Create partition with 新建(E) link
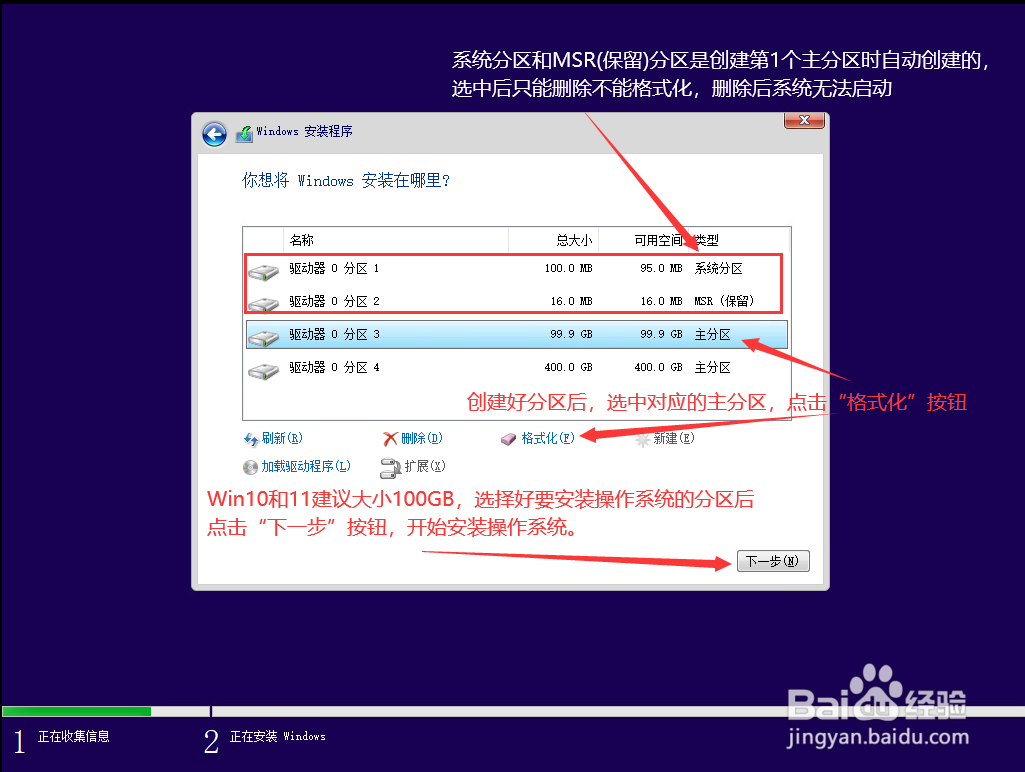1025x772 pixels. (x=674, y=439)
